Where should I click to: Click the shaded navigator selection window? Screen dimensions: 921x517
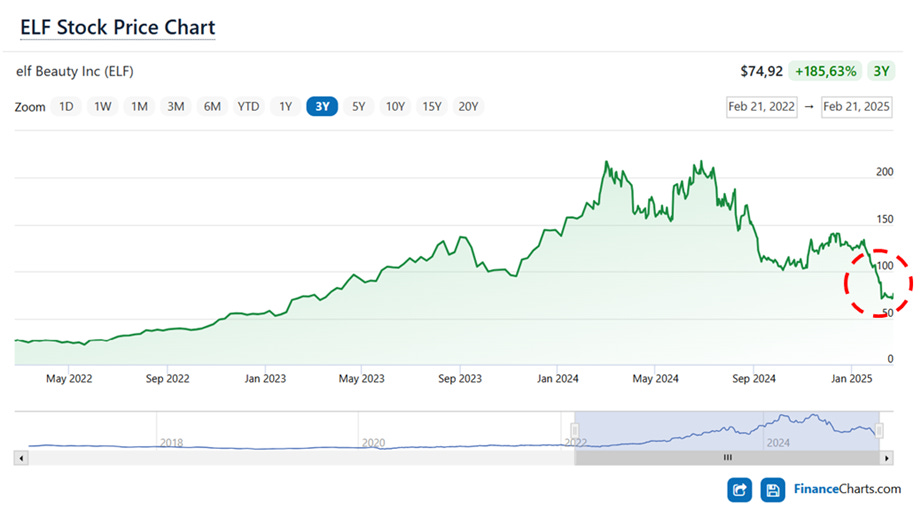[x=727, y=431]
